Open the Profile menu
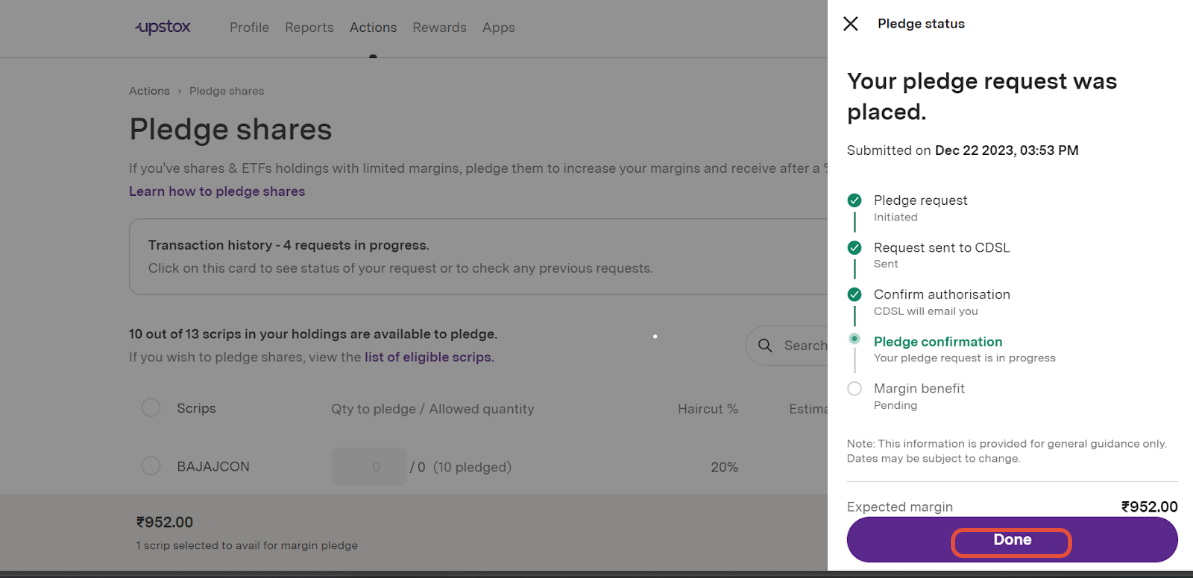This screenshot has width=1193, height=578. click(x=250, y=27)
